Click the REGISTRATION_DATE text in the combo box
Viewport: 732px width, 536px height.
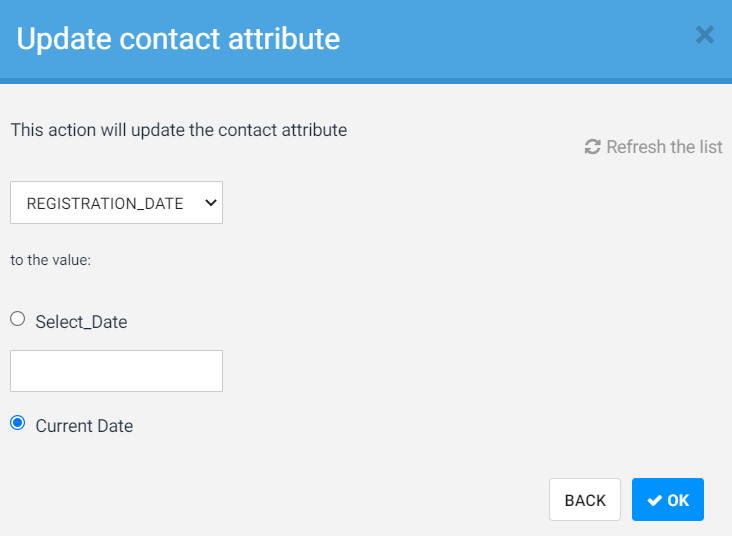(105, 204)
